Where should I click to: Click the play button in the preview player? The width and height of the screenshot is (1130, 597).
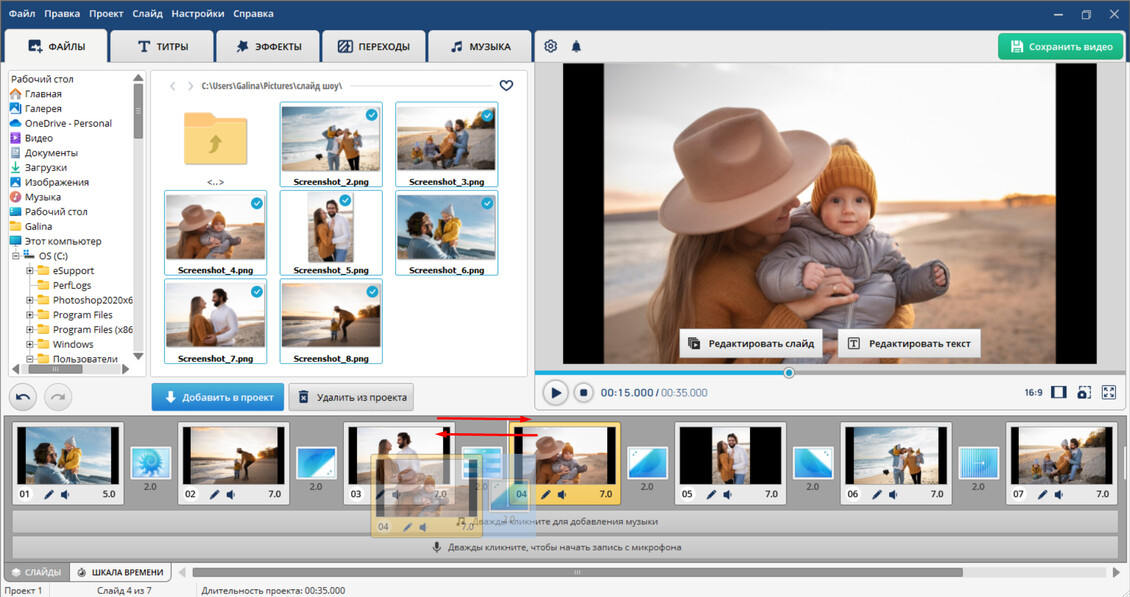556,393
